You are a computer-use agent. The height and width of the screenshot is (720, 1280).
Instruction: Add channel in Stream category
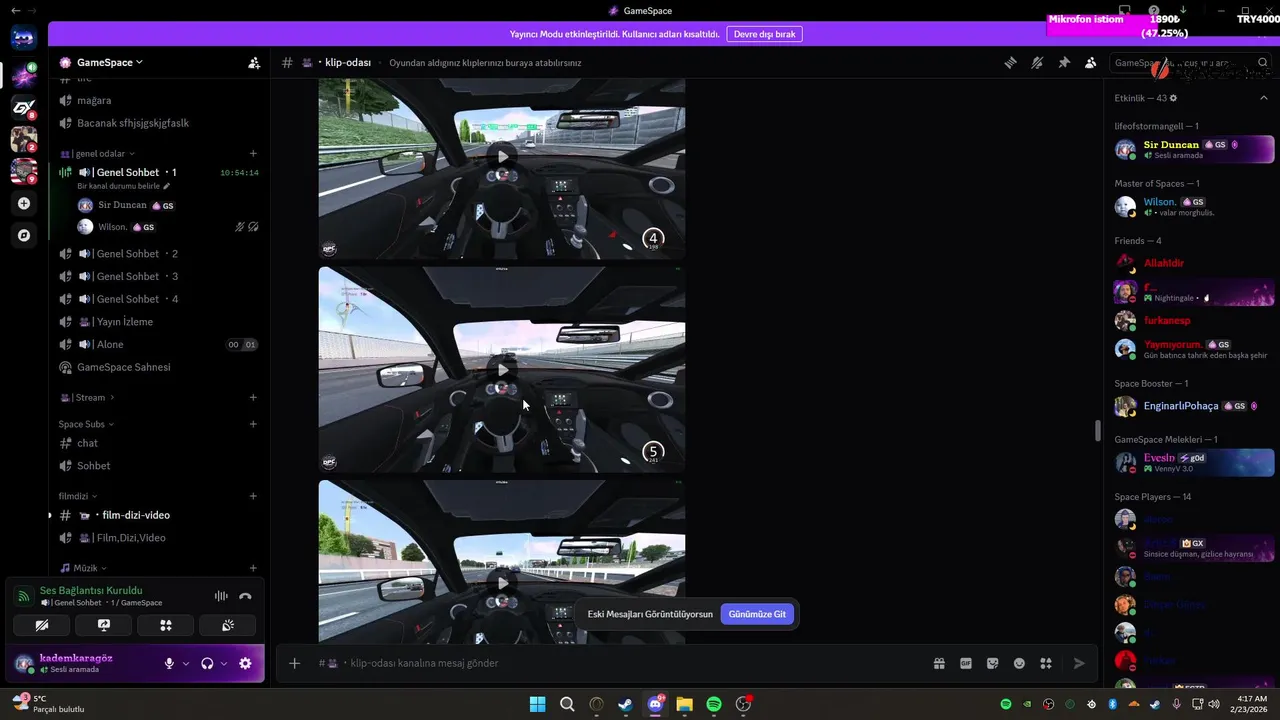pos(253,398)
